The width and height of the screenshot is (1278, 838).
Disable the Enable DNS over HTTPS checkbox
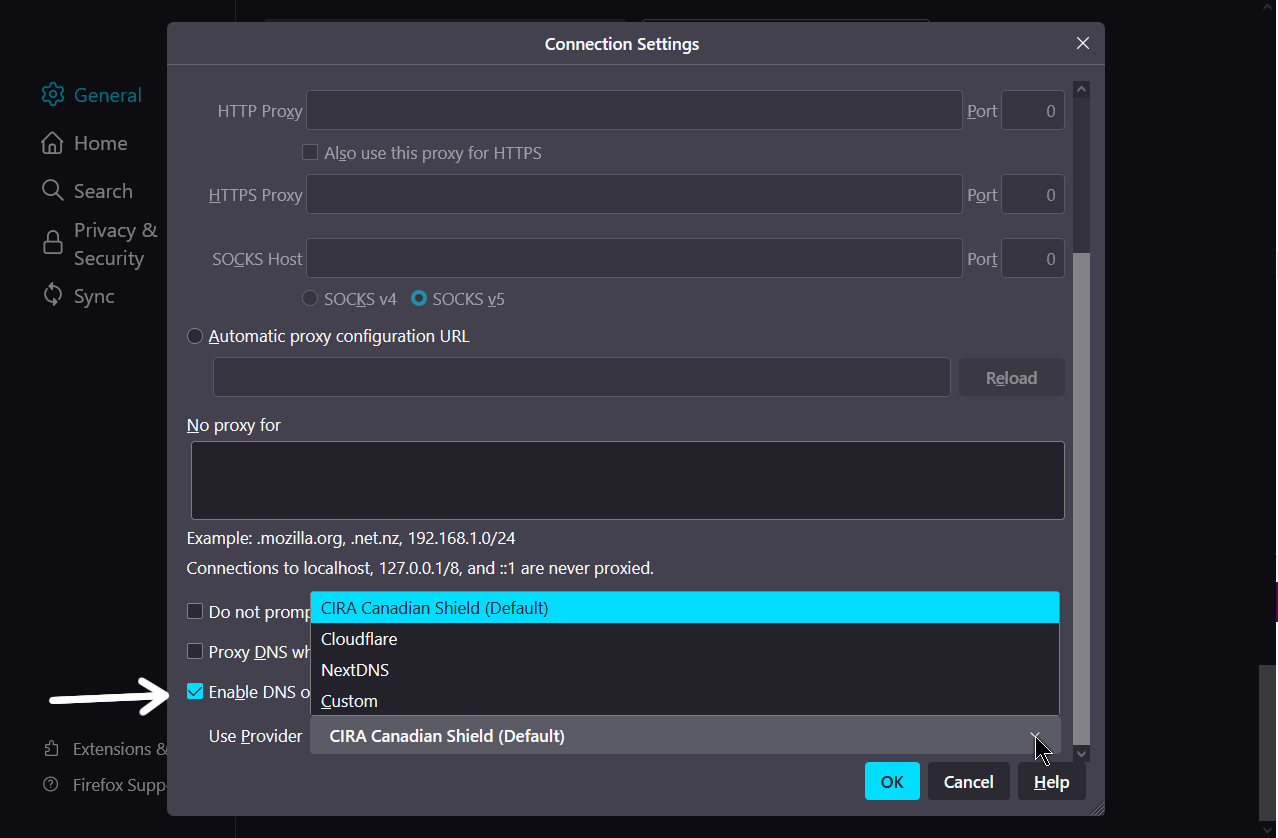coord(195,691)
